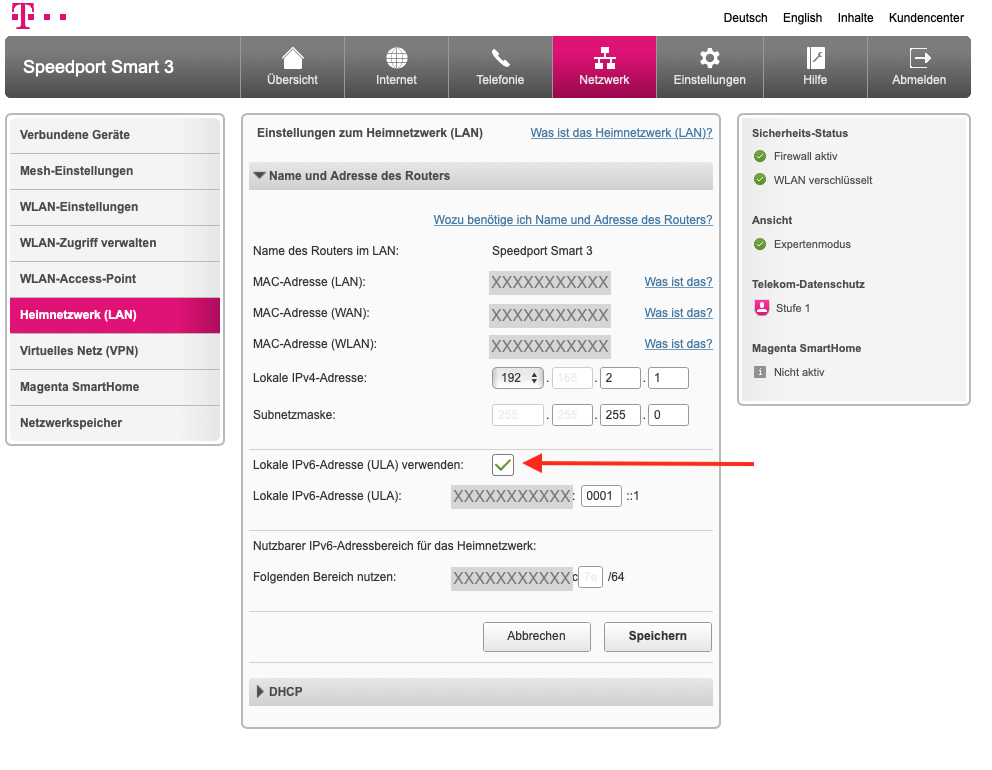Click the Expertenmodus green check icon
The image size is (992, 770).
[760, 244]
